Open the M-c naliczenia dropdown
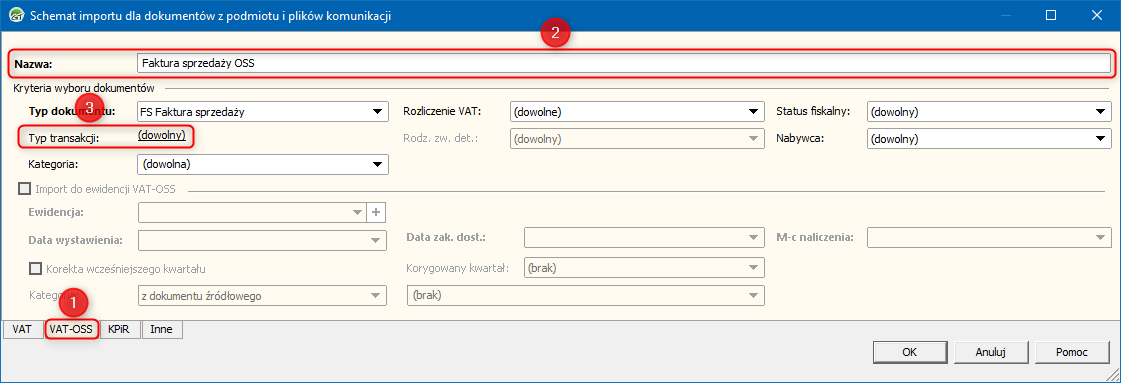Screen dimensions: 1121x383 pyautogui.click(x=989, y=238)
